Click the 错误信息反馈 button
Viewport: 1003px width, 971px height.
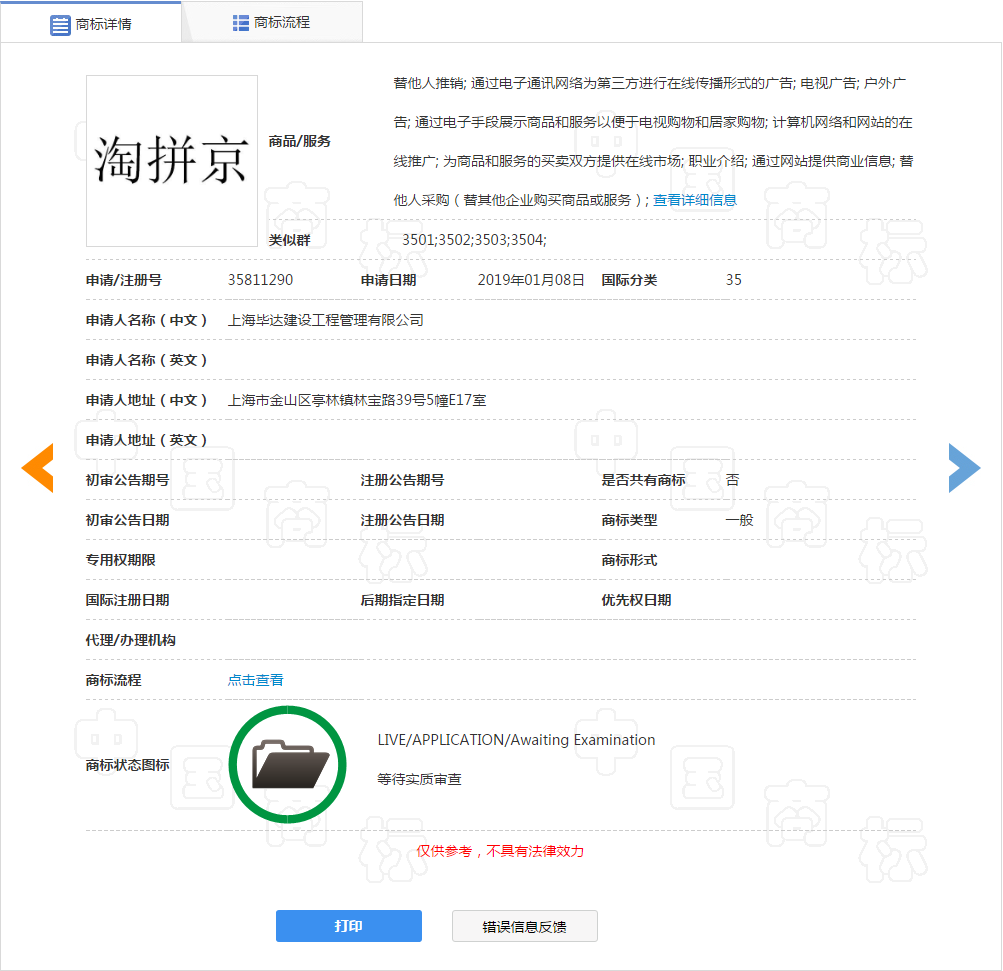tap(525, 926)
